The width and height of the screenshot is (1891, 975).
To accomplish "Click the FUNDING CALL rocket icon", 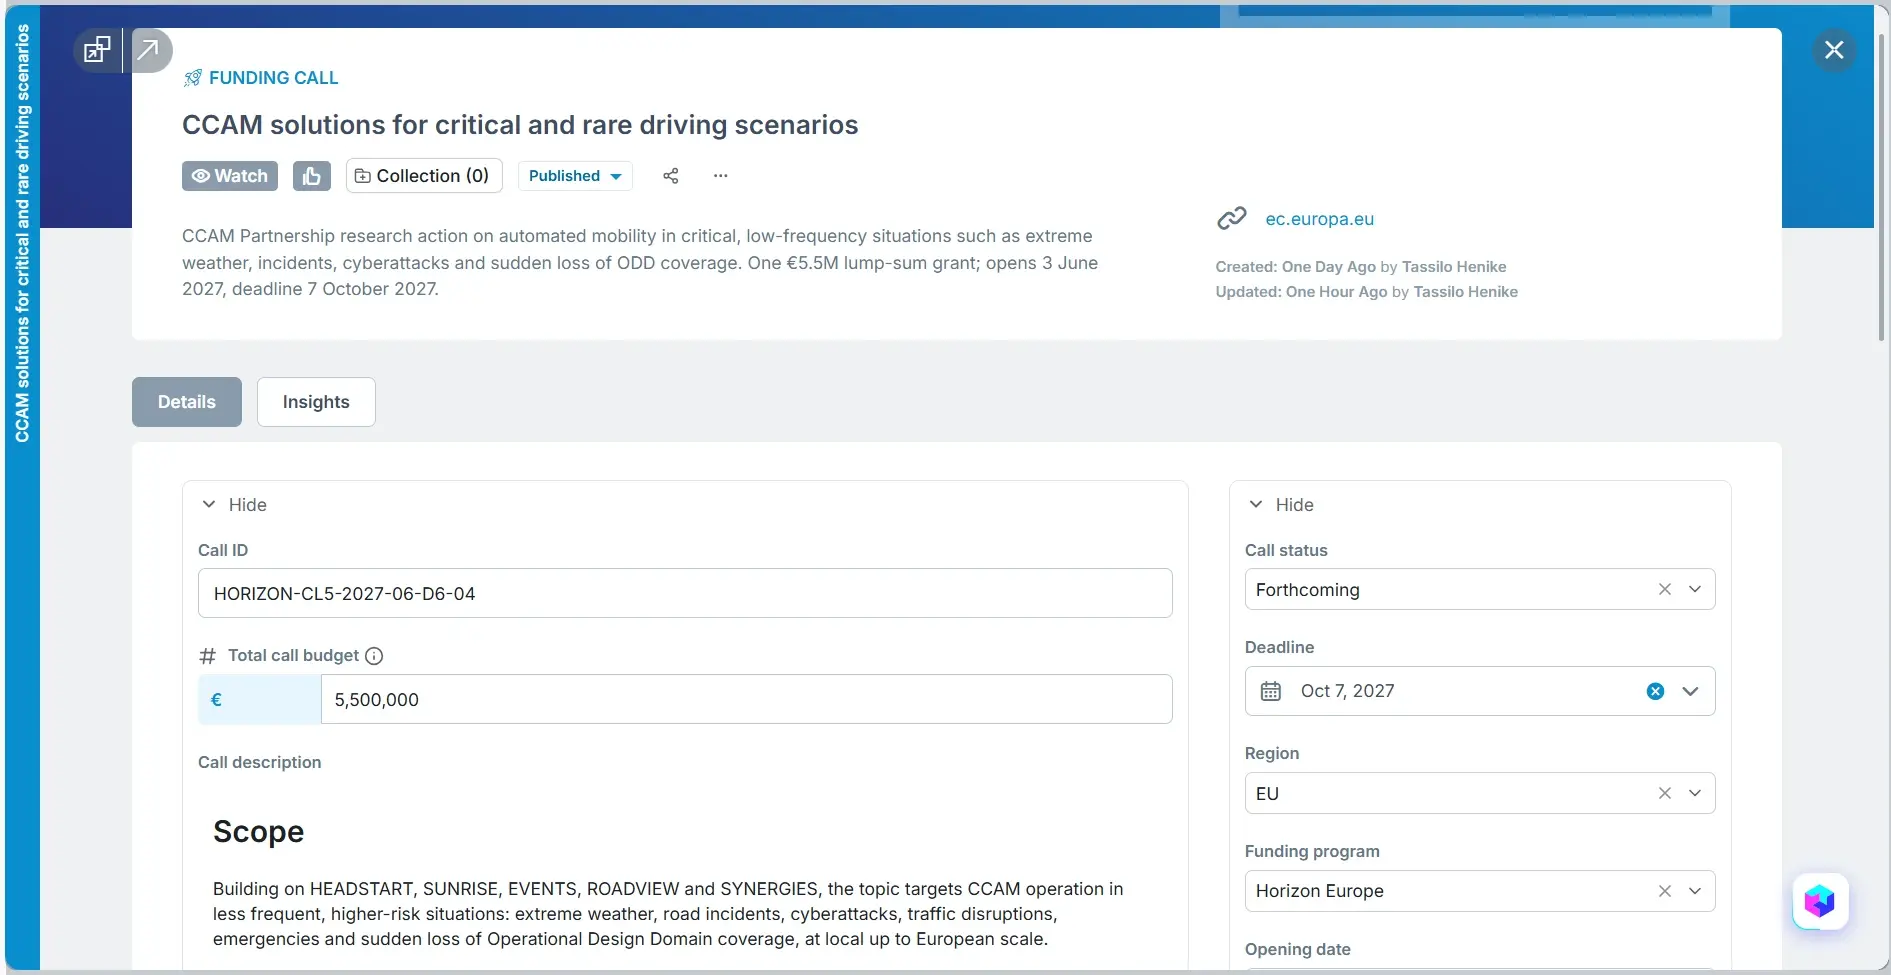I will point(193,78).
